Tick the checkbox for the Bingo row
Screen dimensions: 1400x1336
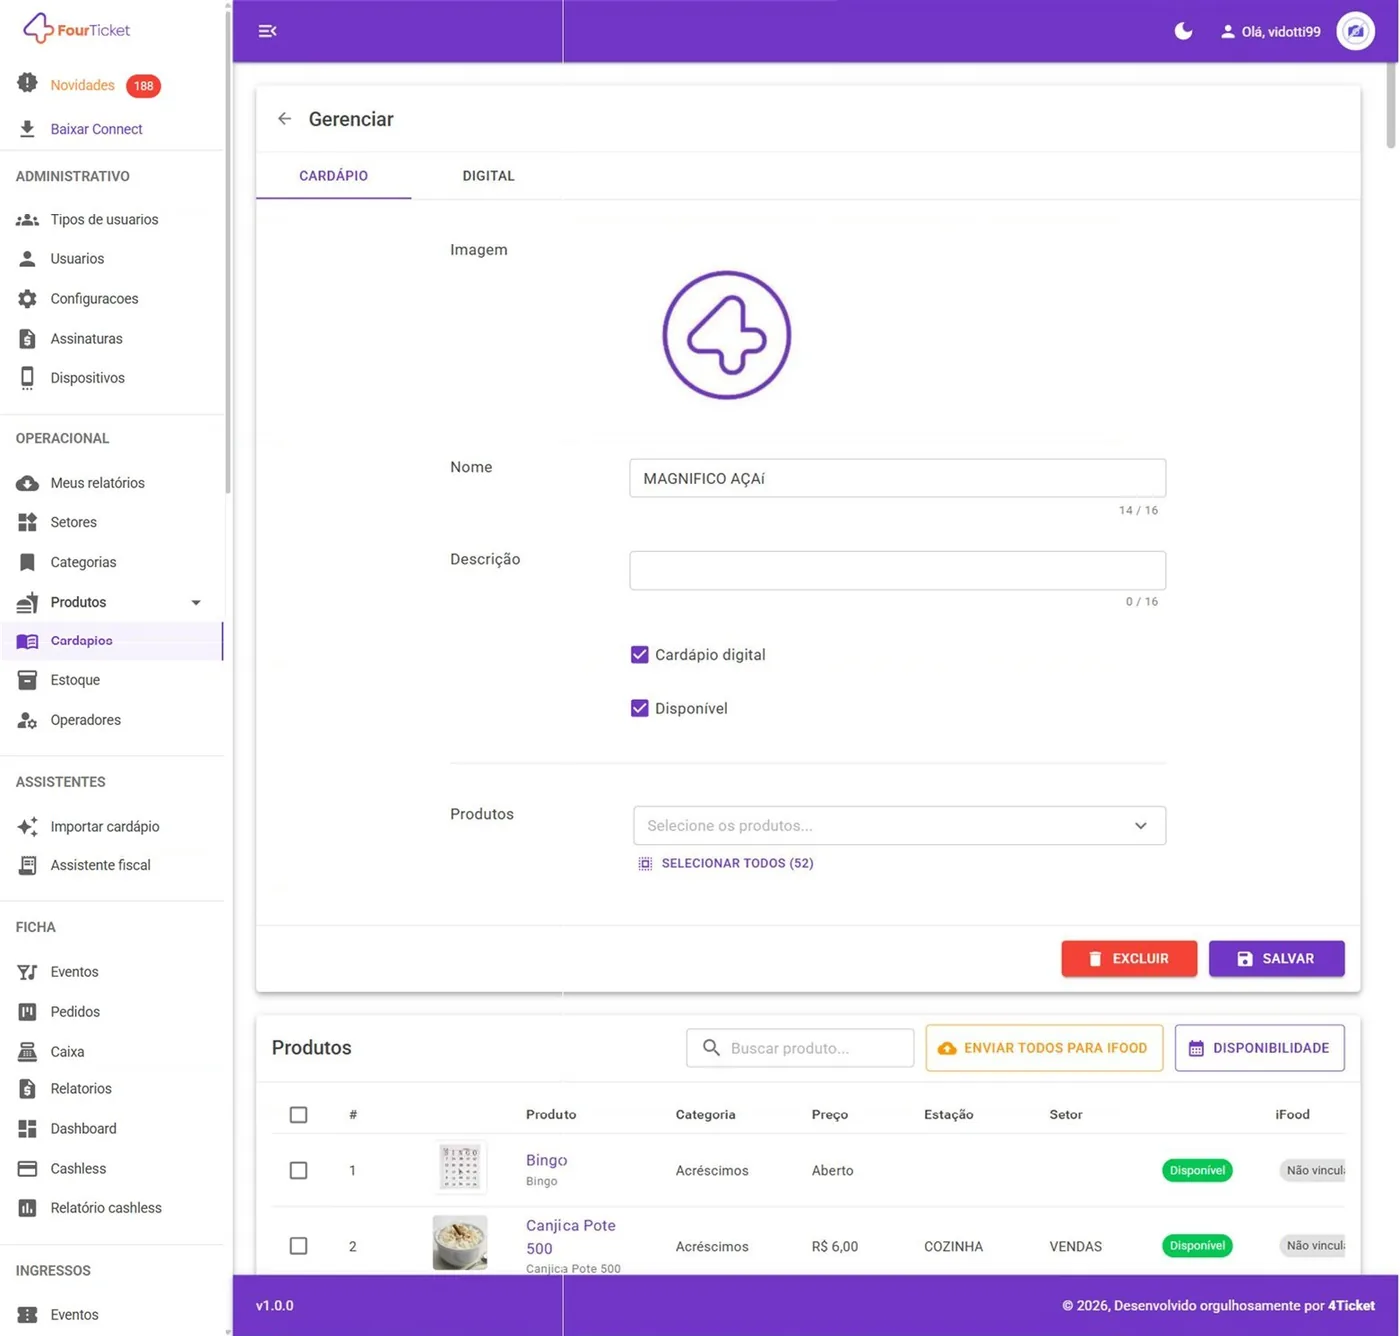tap(298, 1170)
